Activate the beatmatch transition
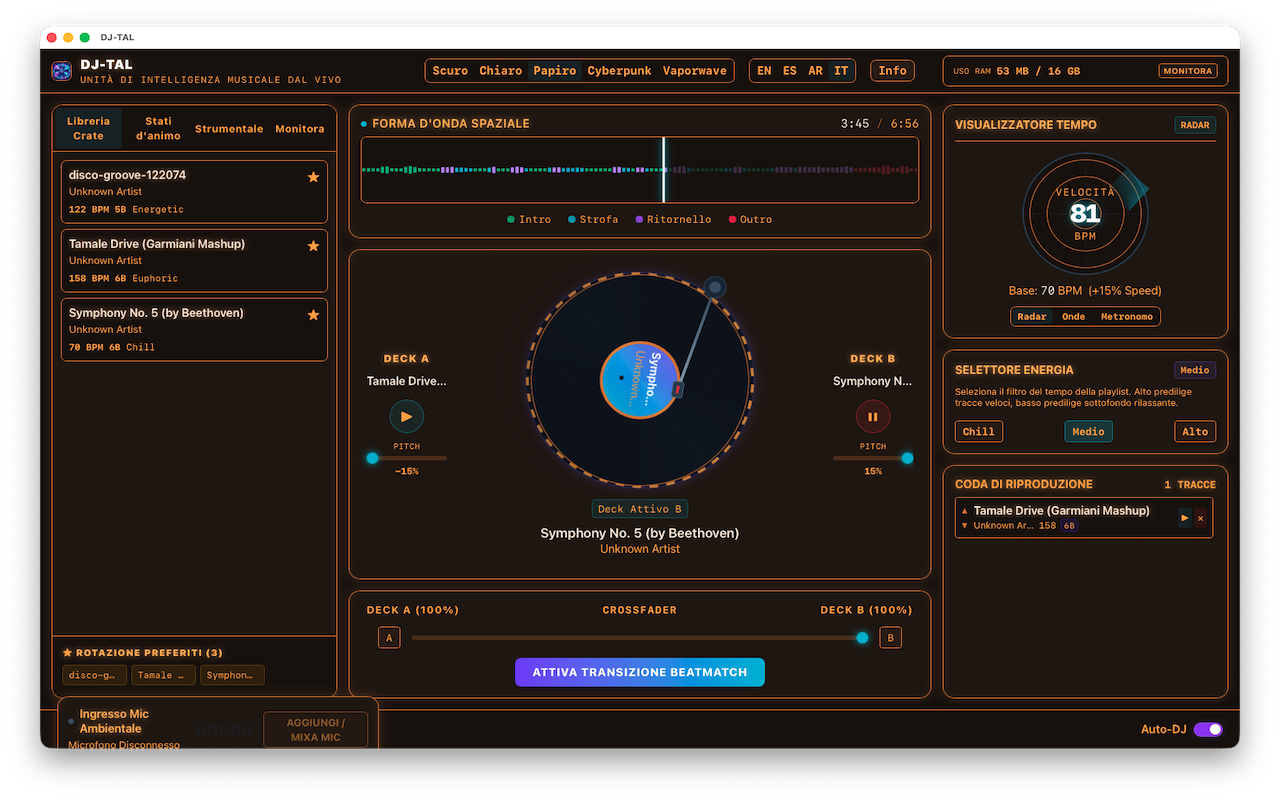Image resolution: width=1280 pixels, height=800 pixels. (640, 672)
